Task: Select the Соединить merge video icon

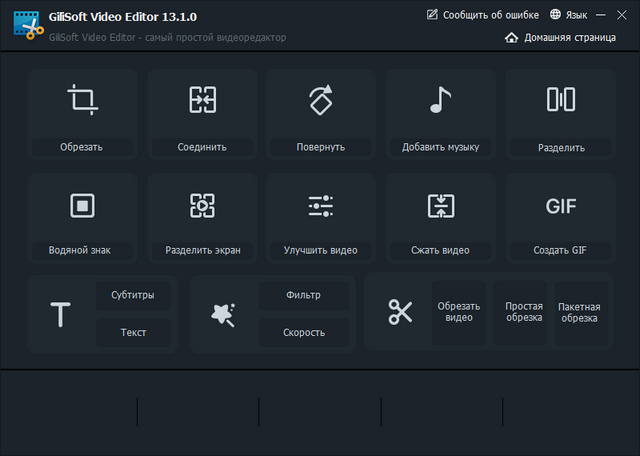Action: [x=201, y=100]
